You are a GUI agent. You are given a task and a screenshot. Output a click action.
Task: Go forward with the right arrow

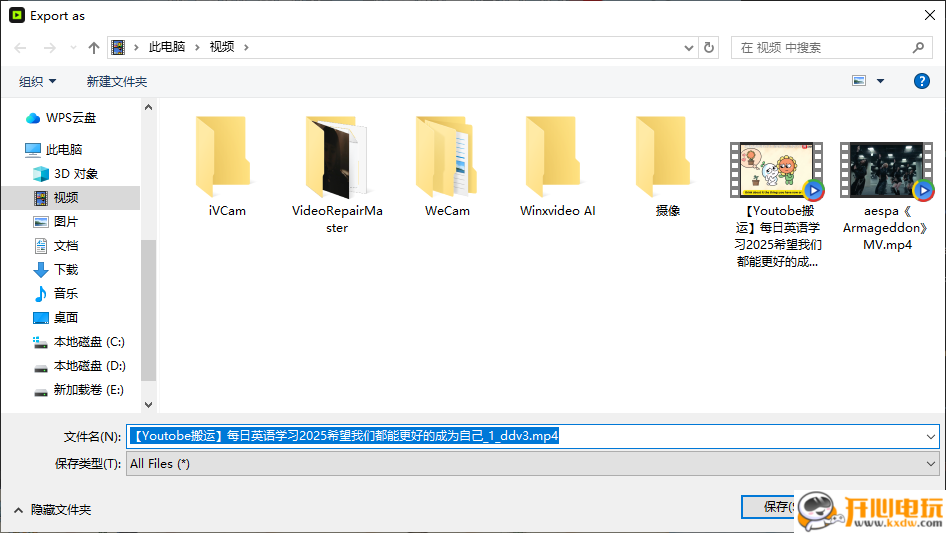click(49, 48)
